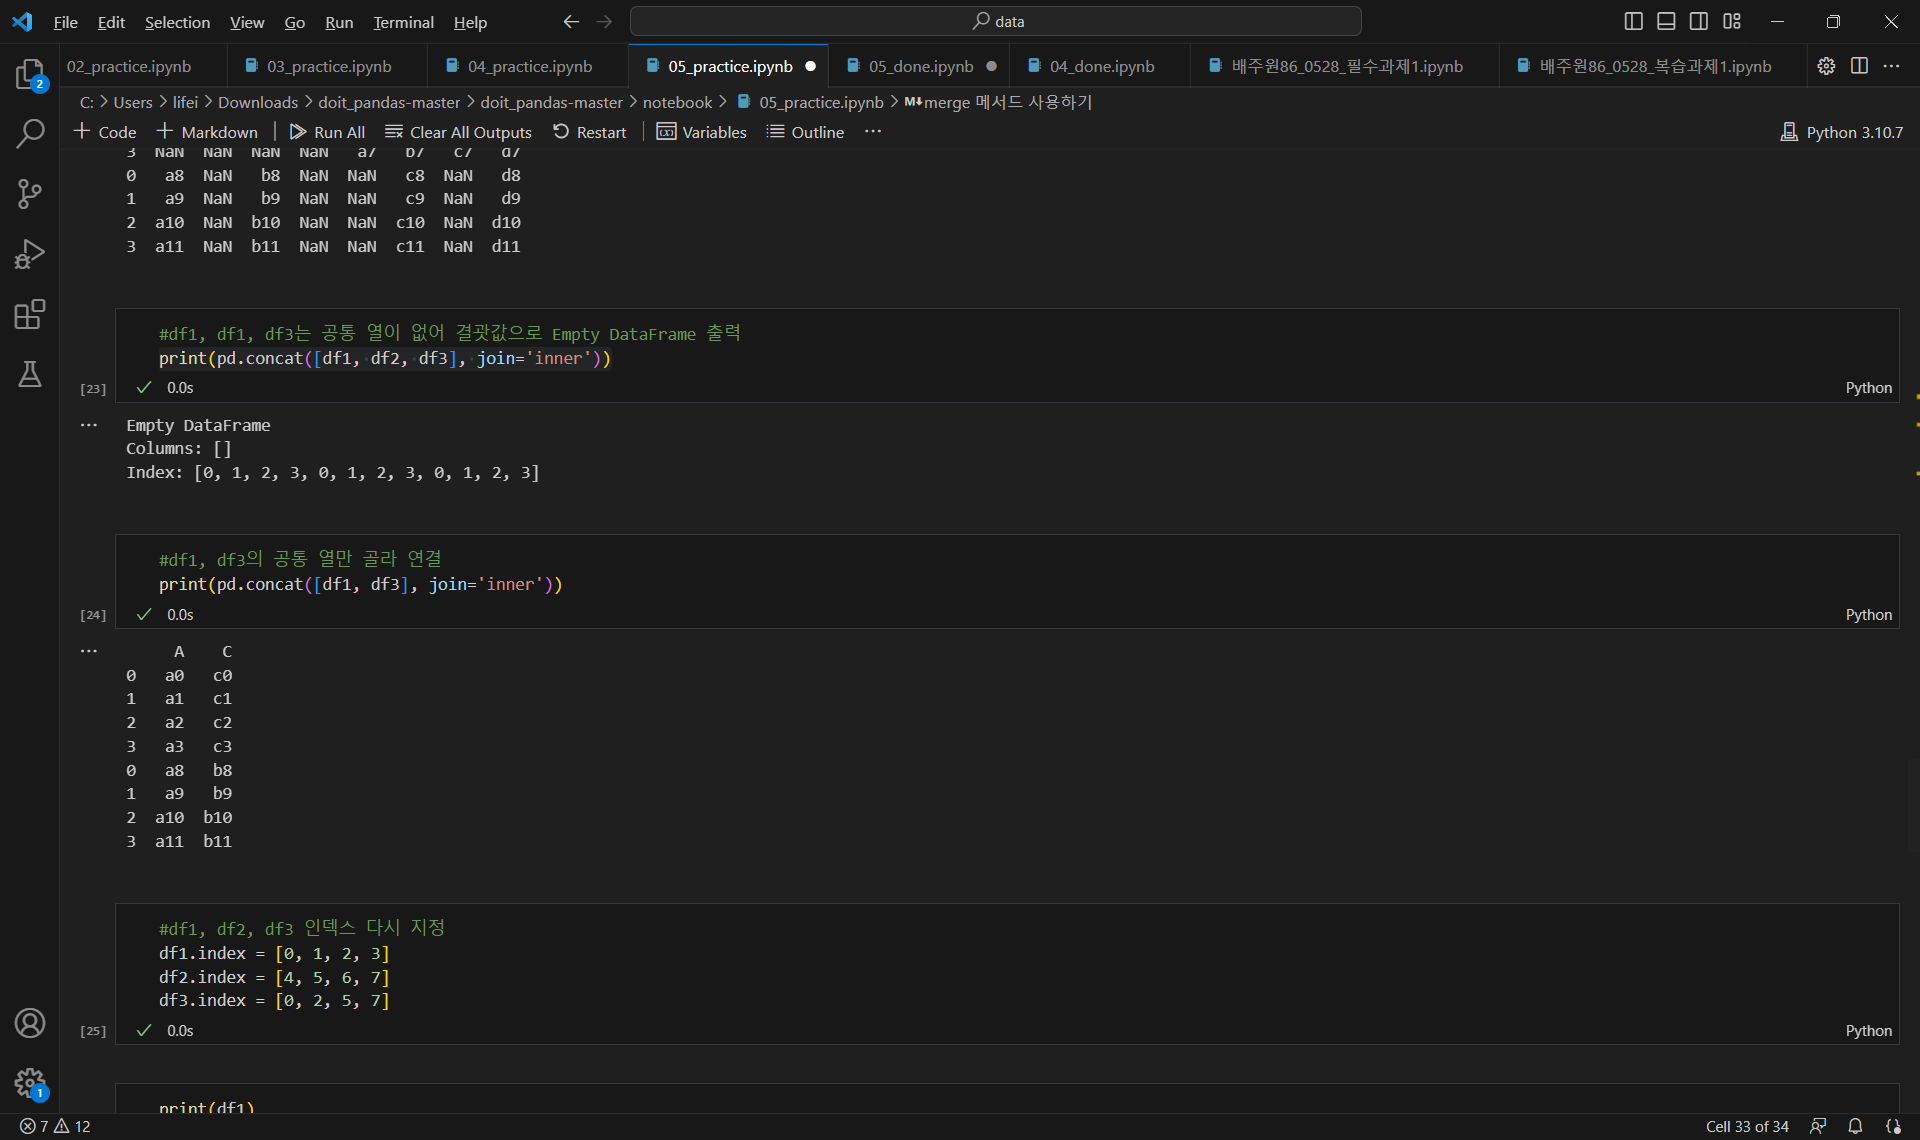Open the Search view icon

(30, 133)
